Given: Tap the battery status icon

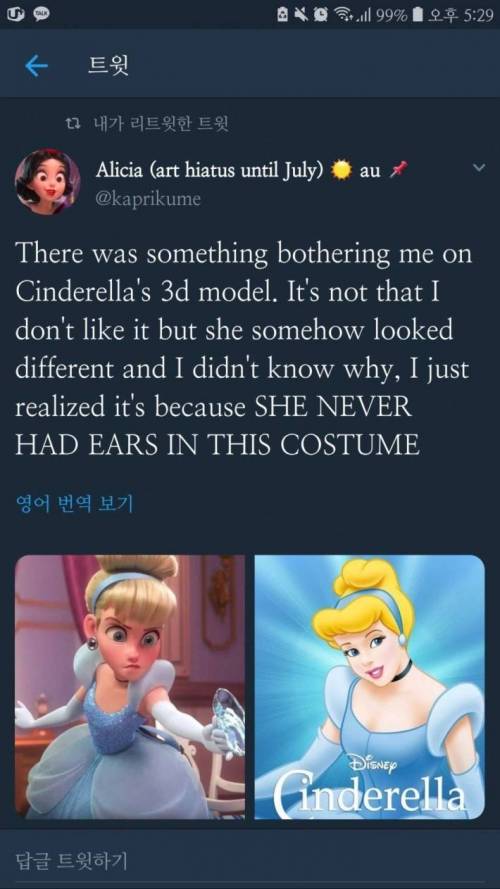Looking at the screenshot, I should pos(417,15).
